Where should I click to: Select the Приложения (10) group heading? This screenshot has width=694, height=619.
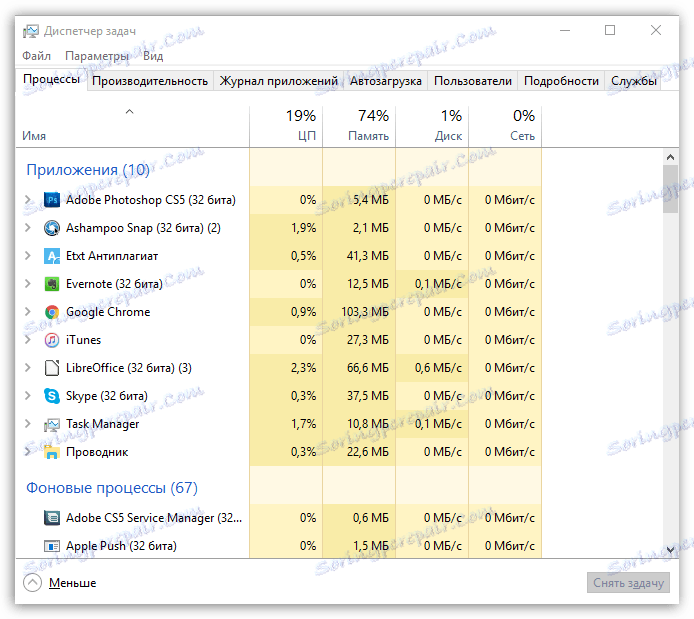pyautogui.click(x=88, y=169)
